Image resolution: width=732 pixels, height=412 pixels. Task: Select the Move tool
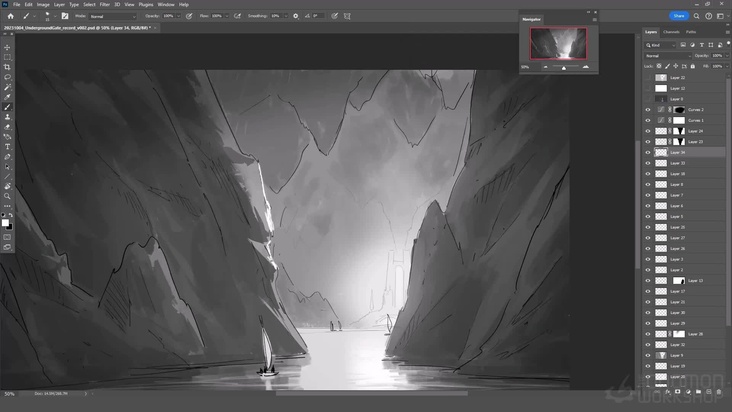pyautogui.click(x=7, y=47)
